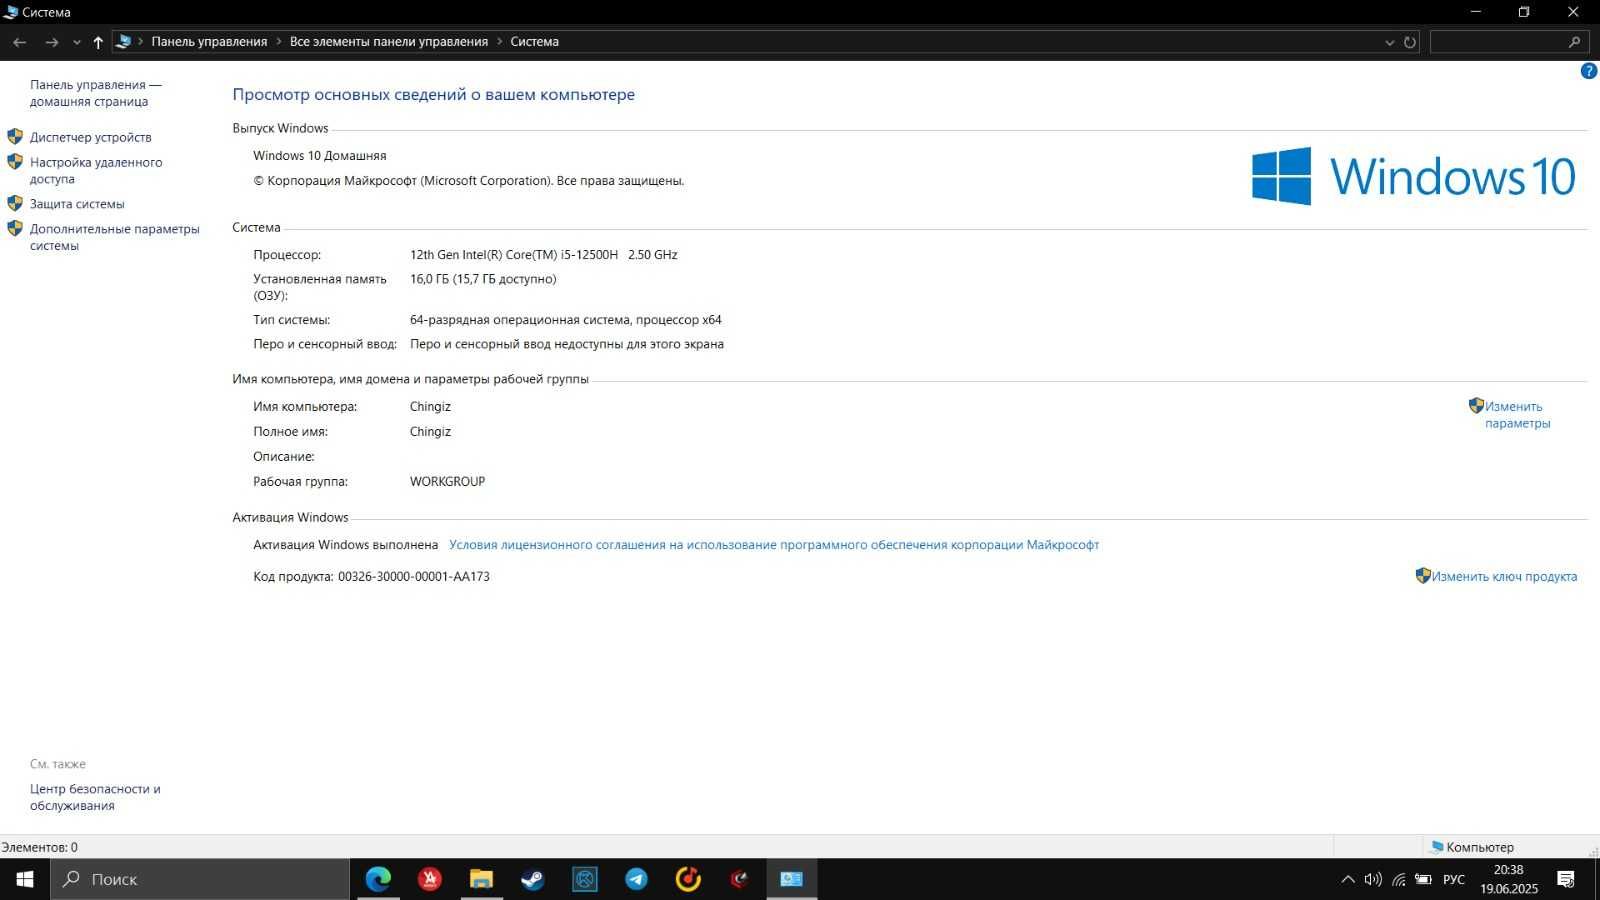Open 'Защита системы' link
This screenshot has width=1600, height=900.
tap(77, 204)
